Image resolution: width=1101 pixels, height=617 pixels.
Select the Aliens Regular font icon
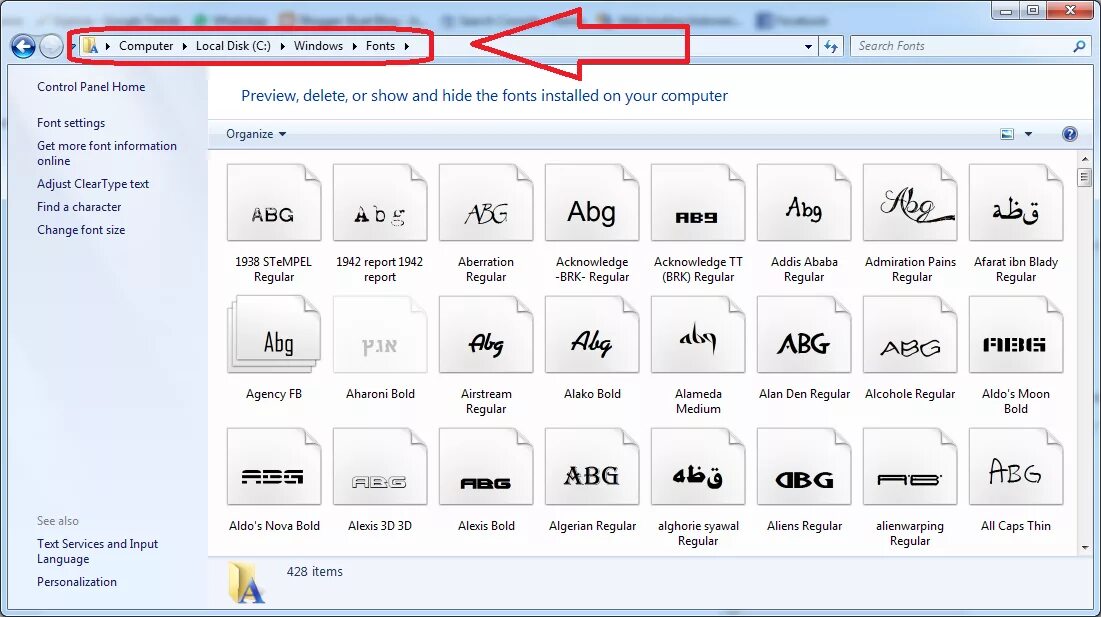point(804,466)
